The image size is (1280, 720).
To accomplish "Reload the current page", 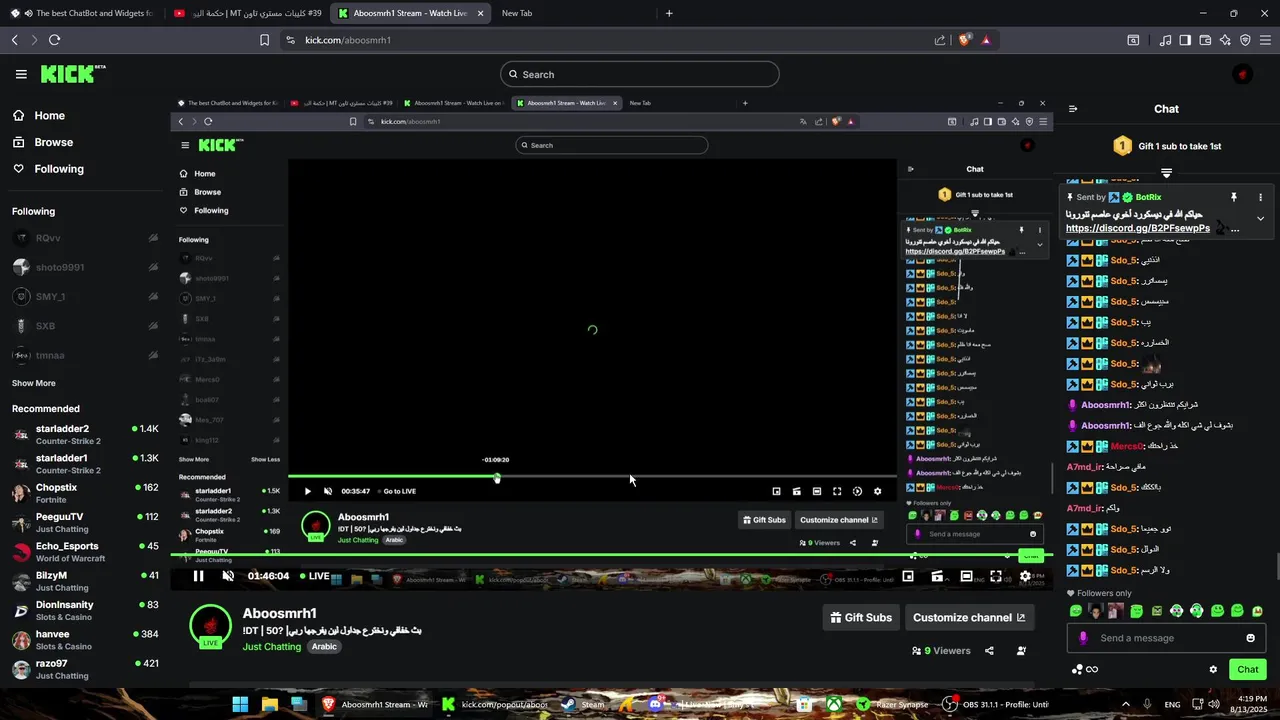I will 54,40.
